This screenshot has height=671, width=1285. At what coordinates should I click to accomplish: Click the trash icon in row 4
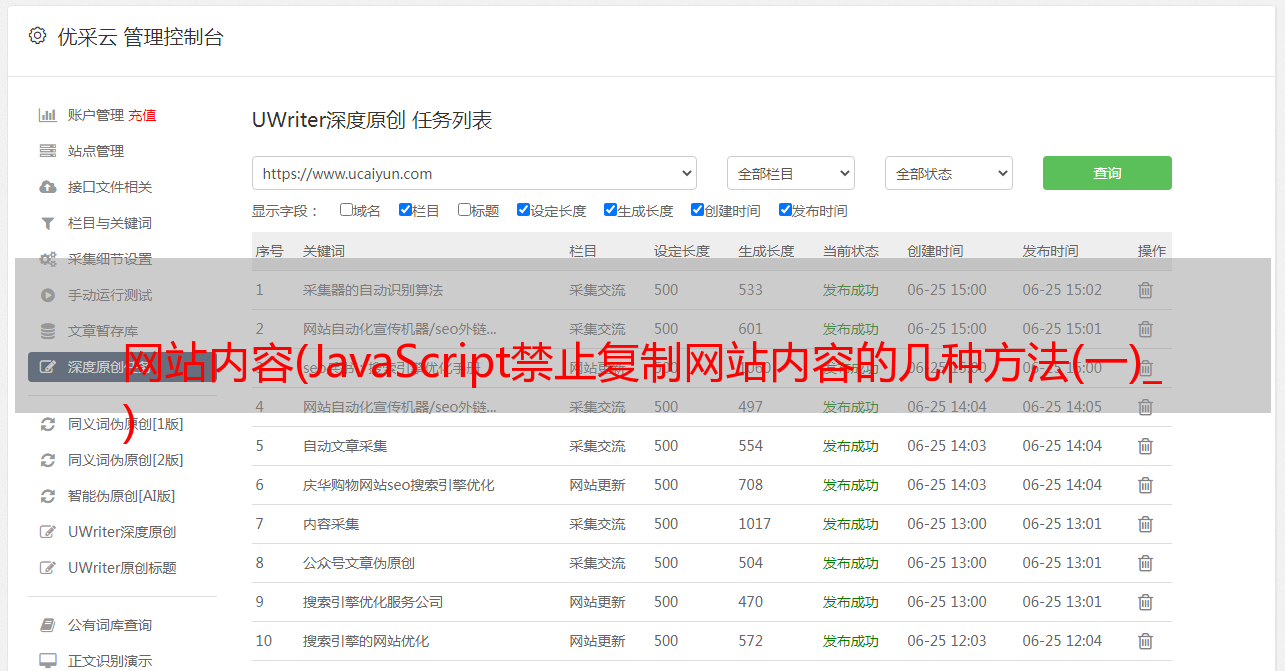pyautogui.click(x=1146, y=407)
